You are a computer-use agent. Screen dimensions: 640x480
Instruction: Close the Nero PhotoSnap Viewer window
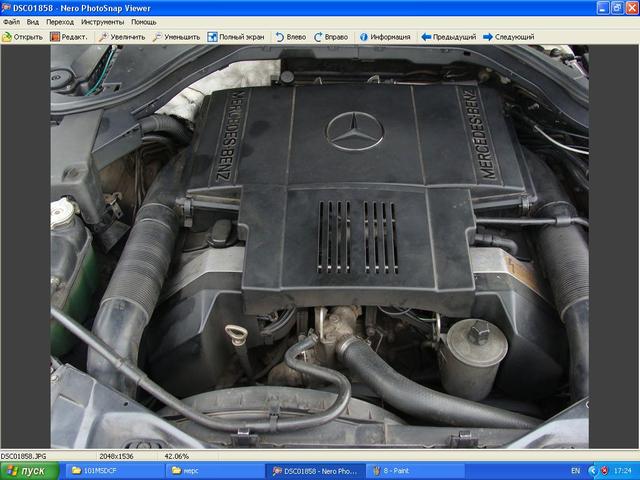click(x=632, y=8)
